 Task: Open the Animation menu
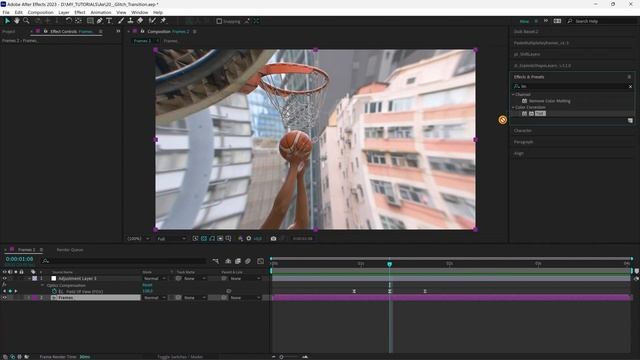click(101, 12)
